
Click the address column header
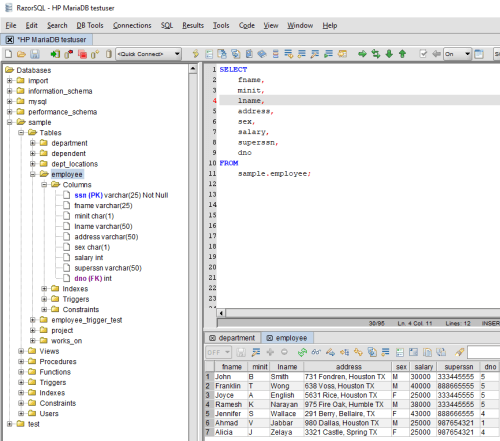tap(348, 367)
